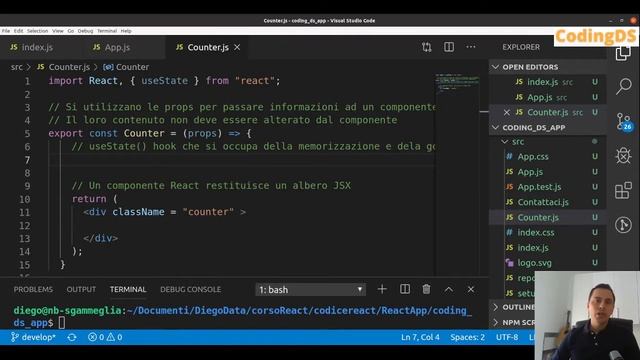This screenshot has width=640, height=360.
Task: Select index.js in Open Editors list
Action: click(547, 82)
